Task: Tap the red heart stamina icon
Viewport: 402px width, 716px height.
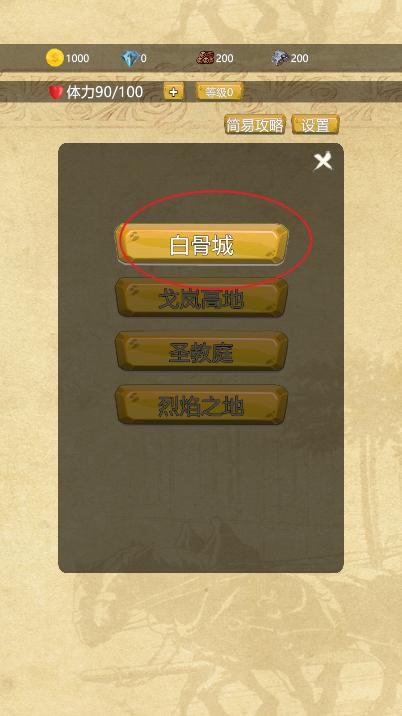Action: (56, 93)
